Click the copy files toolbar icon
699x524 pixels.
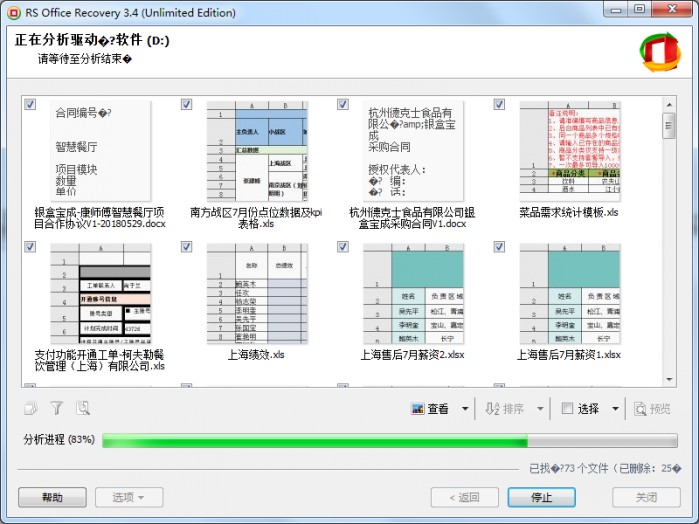[31, 408]
